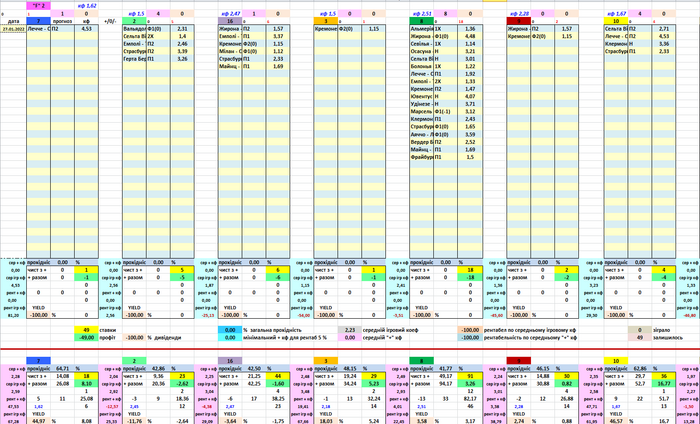Click the Альмерія match cell
Image resolution: width=700 pixels, height=424 pixels.
coord(421,29)
